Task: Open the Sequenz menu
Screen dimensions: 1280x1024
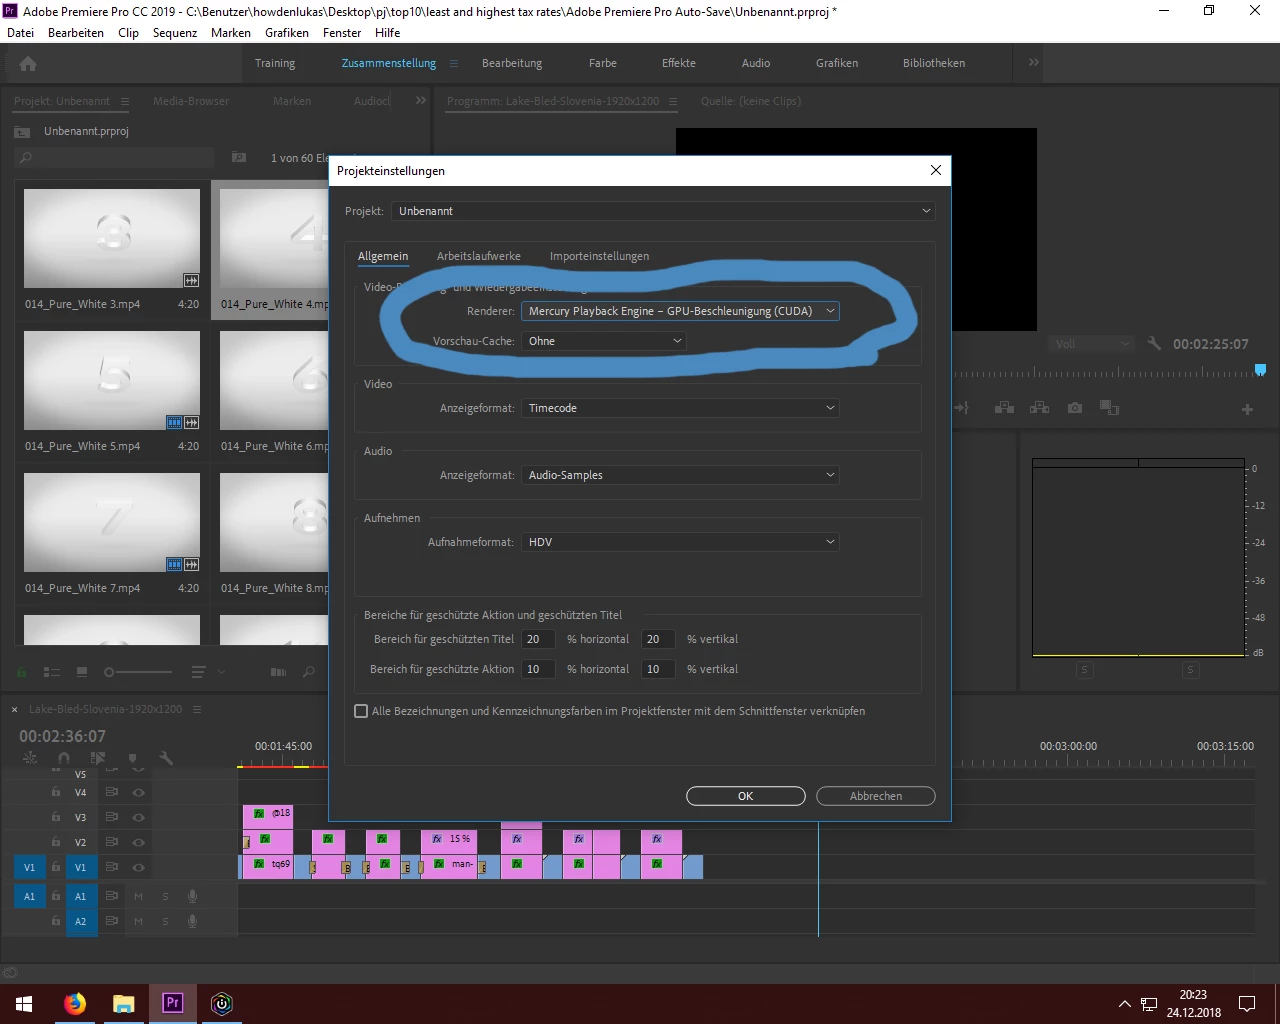Action: coord(175,32)
